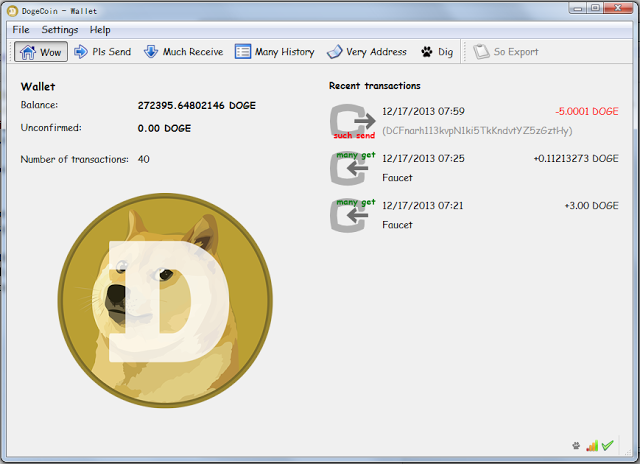Select the Dig paw mining button
This screenshot has width=640, height=464.
(440, 52)
